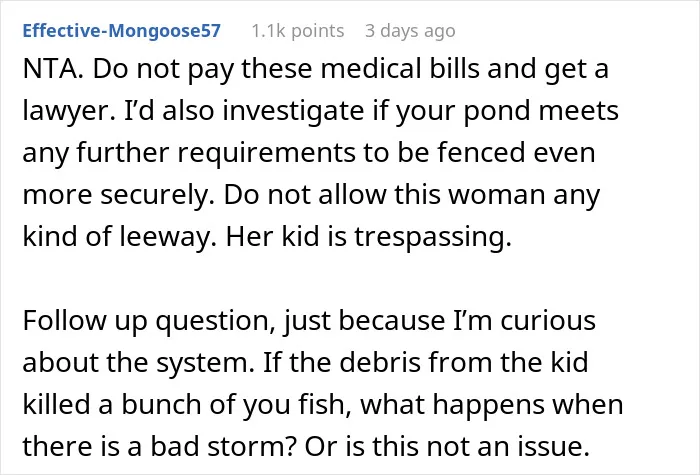Open the 3 days ago timestamp permalink
Image resolution: width=700 pixels, height=475 pixels.
tap(410, 31)
